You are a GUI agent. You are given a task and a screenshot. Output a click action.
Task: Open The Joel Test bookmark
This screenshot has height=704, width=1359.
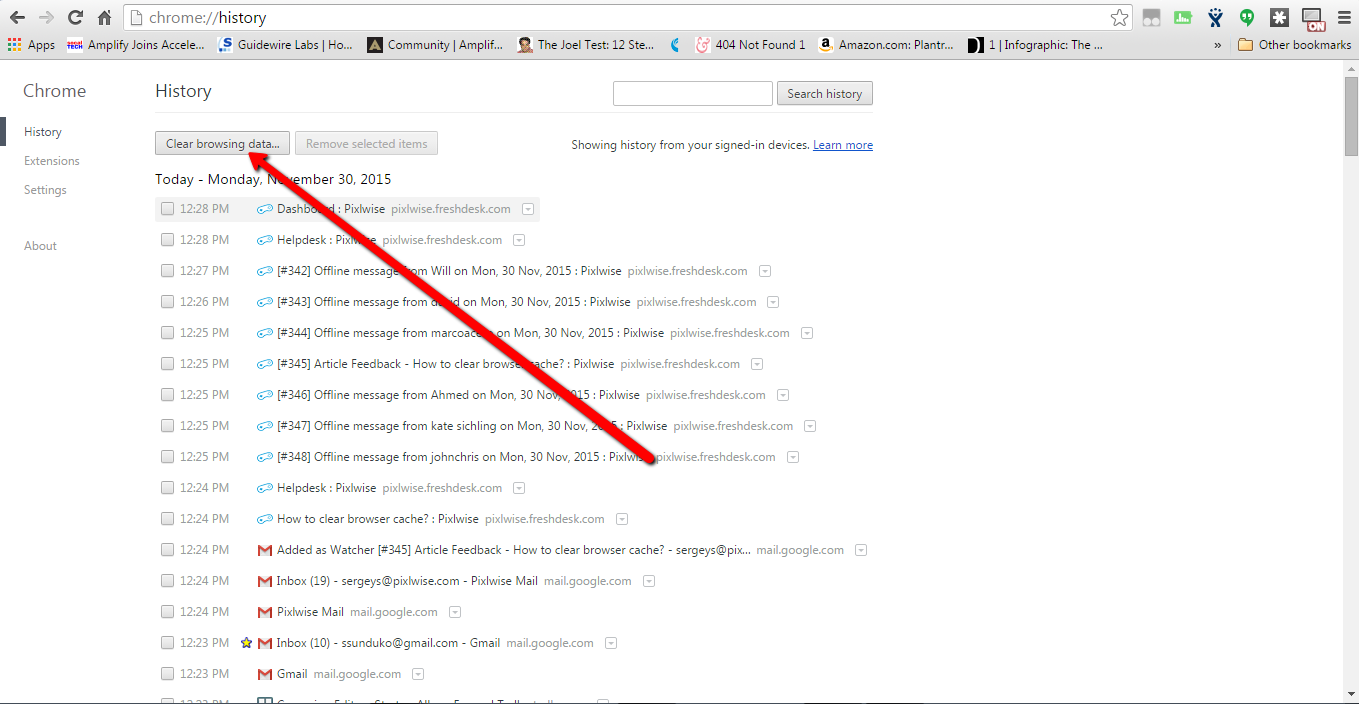[x=586, y=45]
